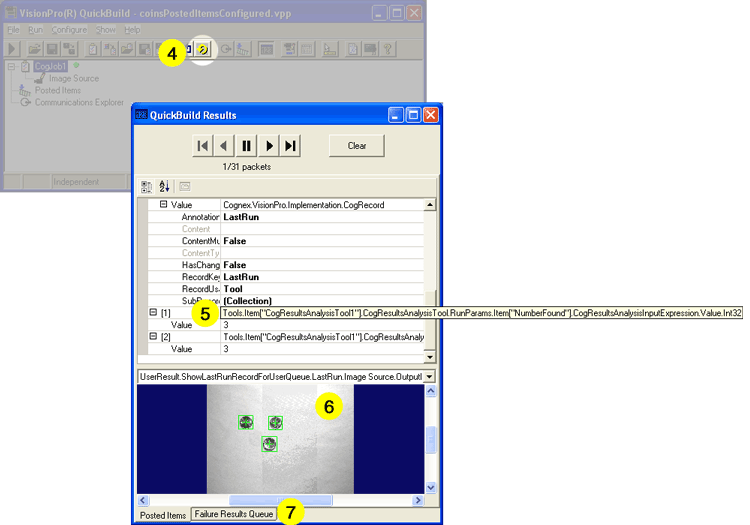Click the greyed Content row label
This screenshot has height=525, width=750.
tap(196, 229)
